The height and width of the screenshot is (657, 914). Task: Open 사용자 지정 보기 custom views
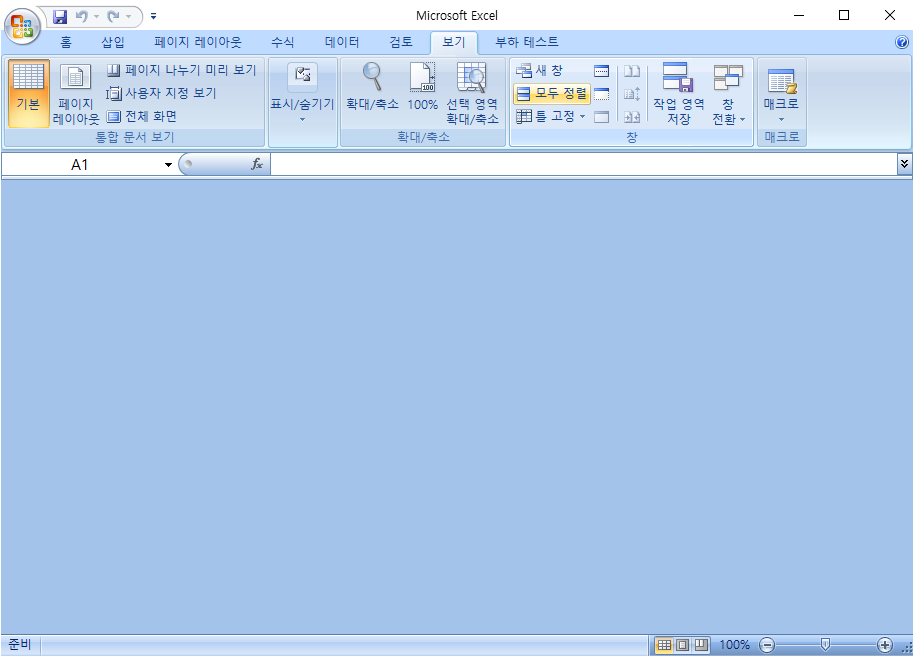[x=161, y=93]
